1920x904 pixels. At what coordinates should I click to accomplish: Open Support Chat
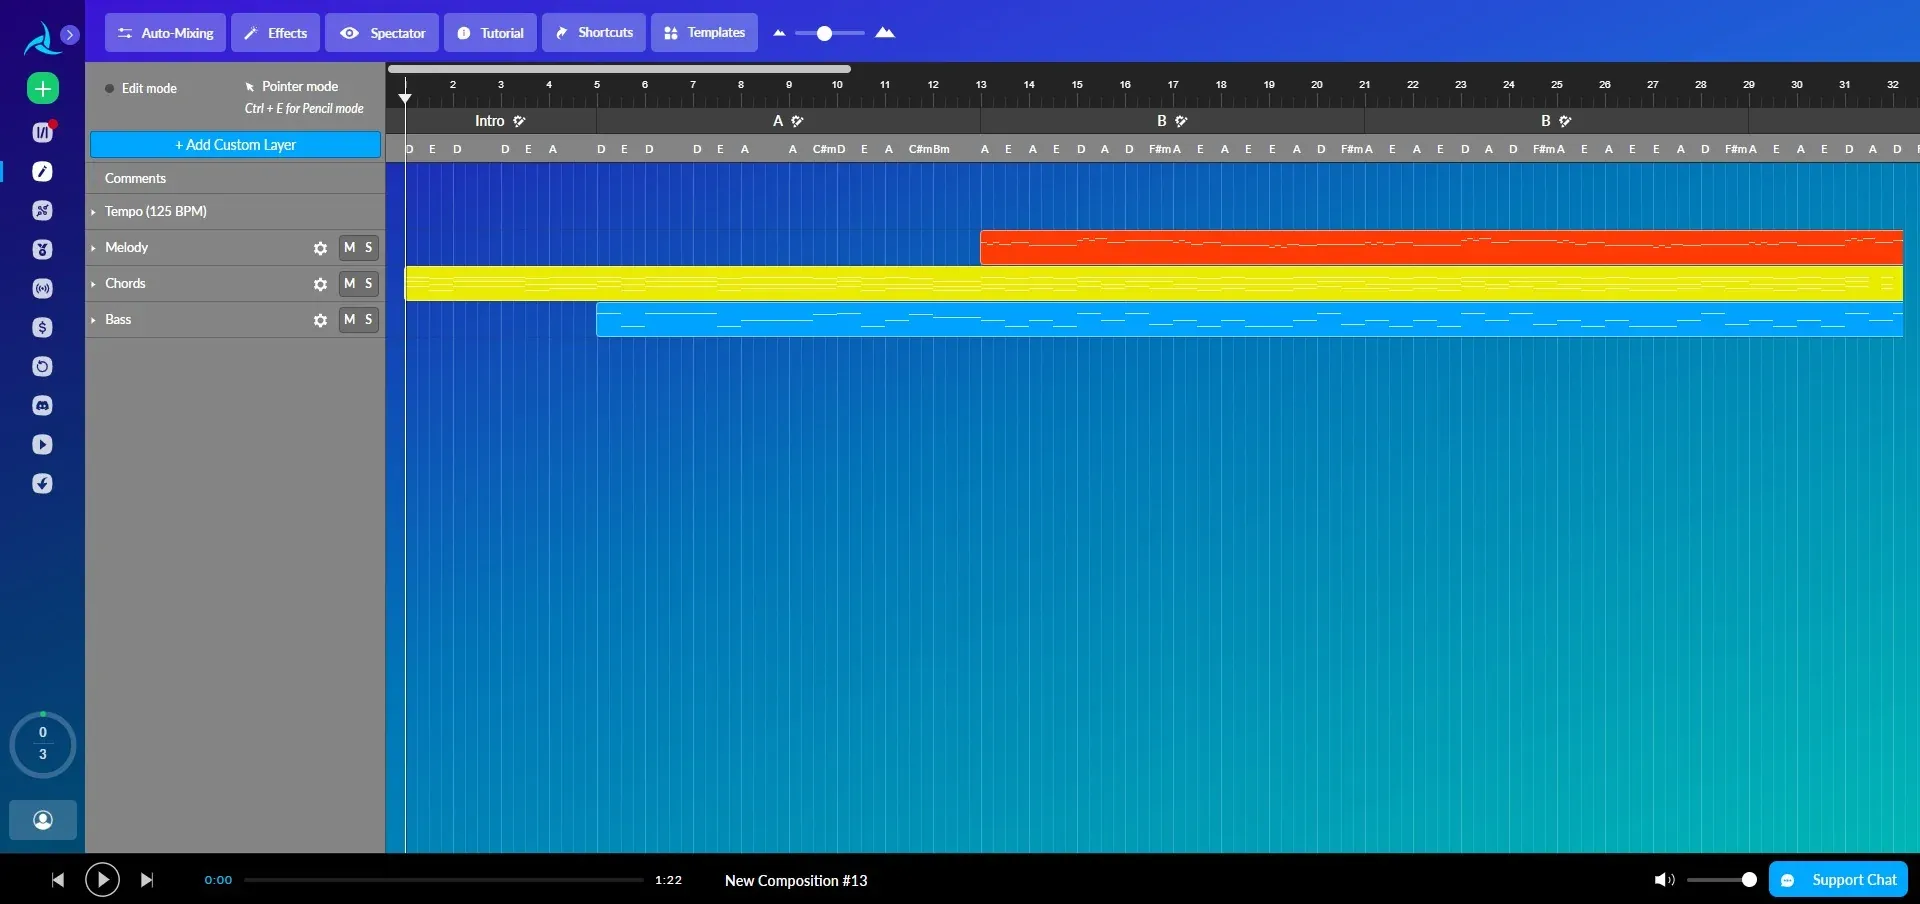(1838, 880)
